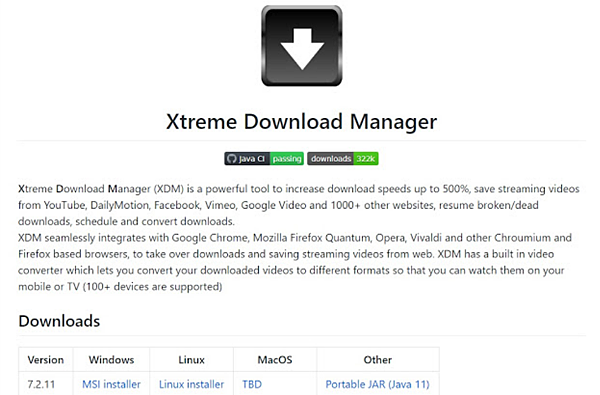Image resolution: width=600 pixels, height=395 pixels.
Task: Click the Xtreme Download Manager heading
Action: [x=302, y=122]
